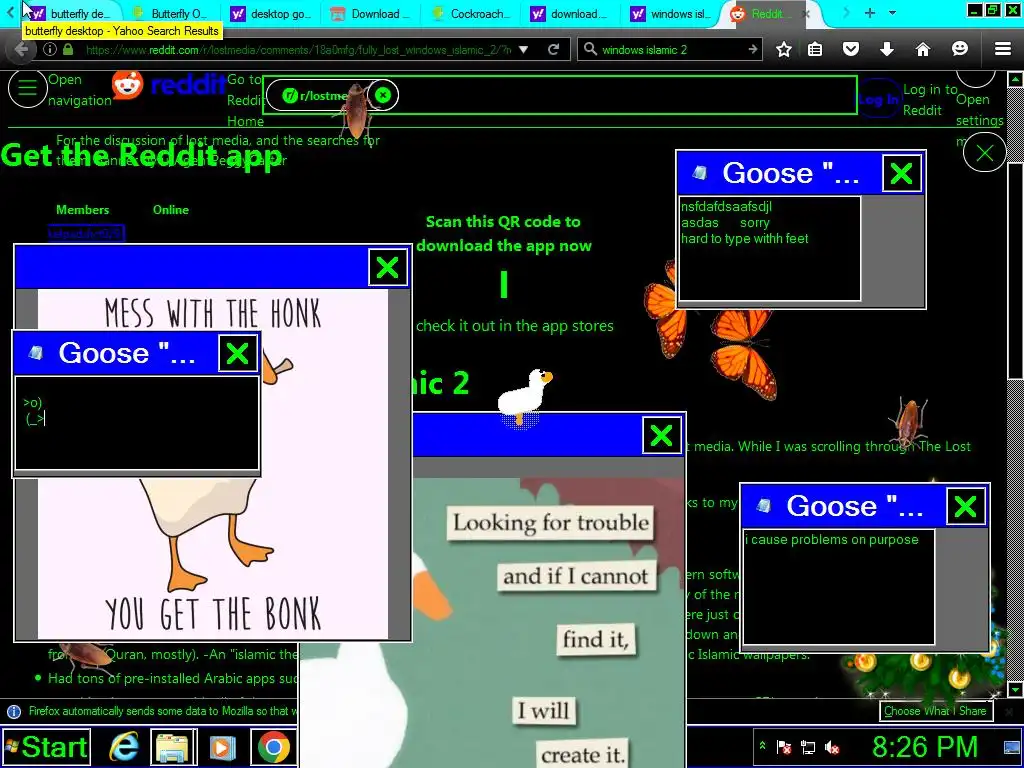The image size is (1024, 768).
Task: Click the search box containing 'windows islamic 2'
Action: pyautogui.click(x=670, y=50)
